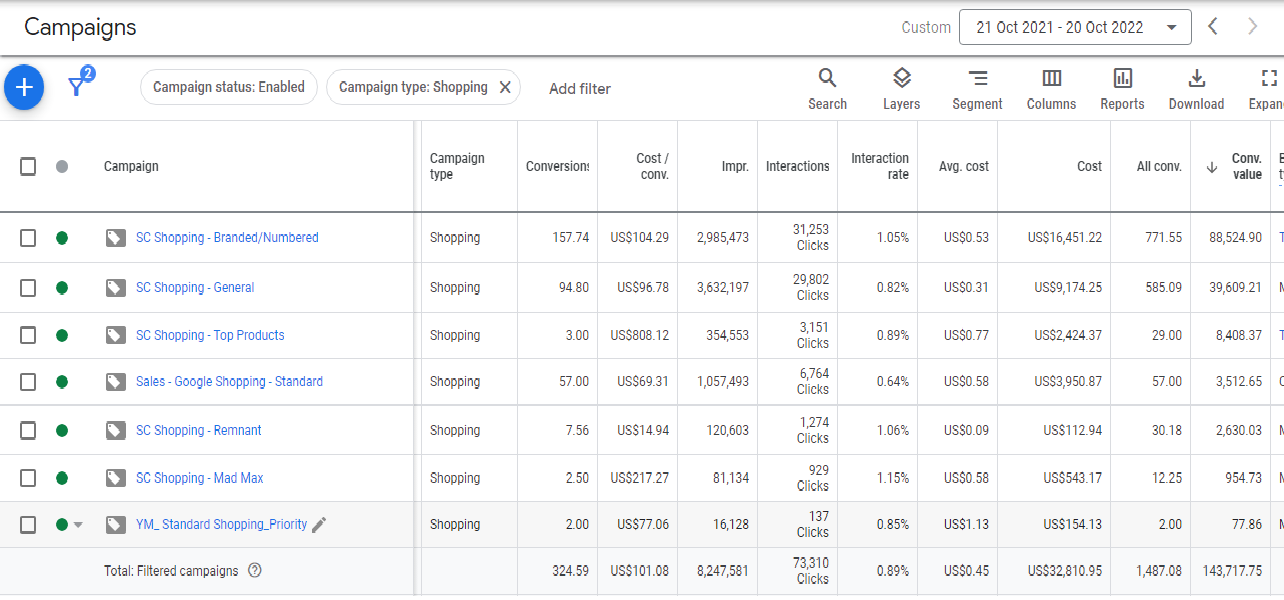Expand status dropdown for YM_ Standard Shopping_Priority

tap(78, 525)
